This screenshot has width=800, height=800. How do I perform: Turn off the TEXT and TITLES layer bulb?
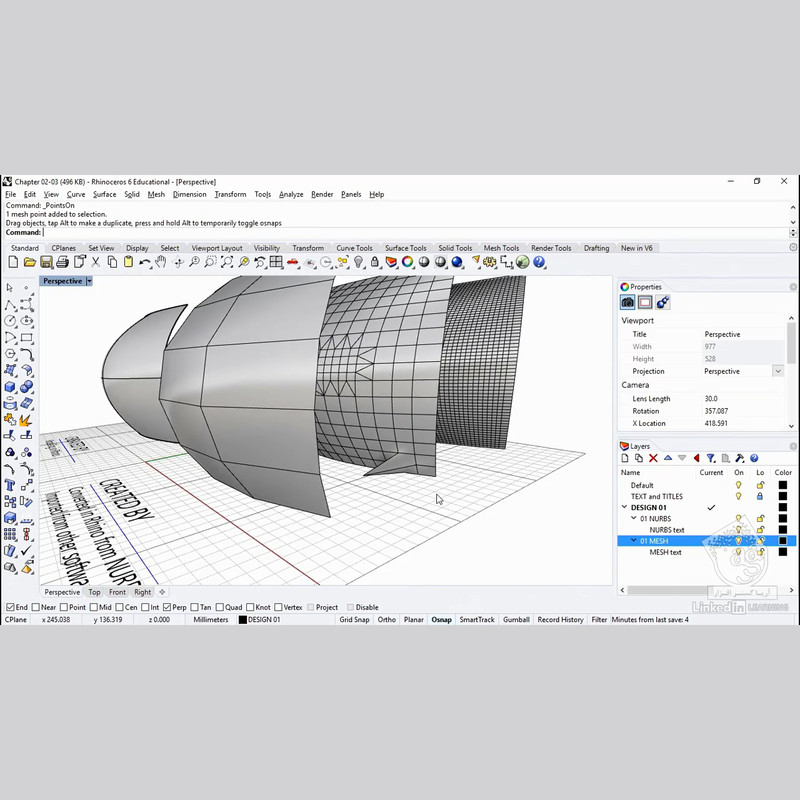click(739, 496)
